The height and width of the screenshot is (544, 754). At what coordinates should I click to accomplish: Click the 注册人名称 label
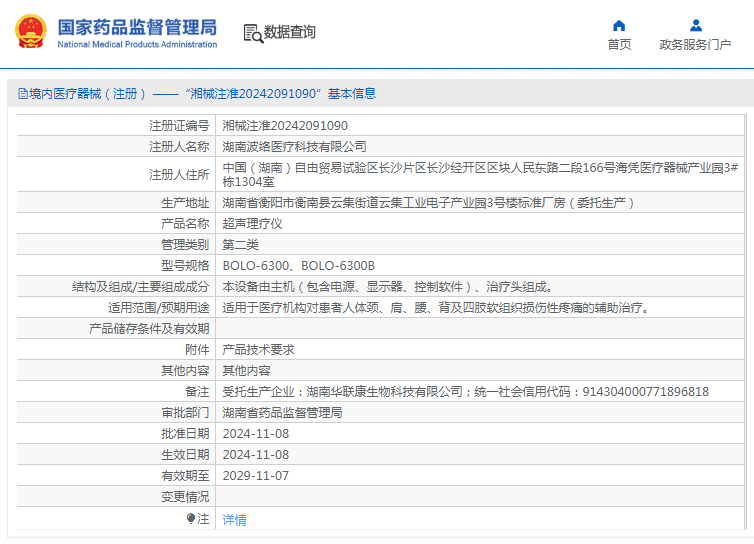(x=179, y=147)
